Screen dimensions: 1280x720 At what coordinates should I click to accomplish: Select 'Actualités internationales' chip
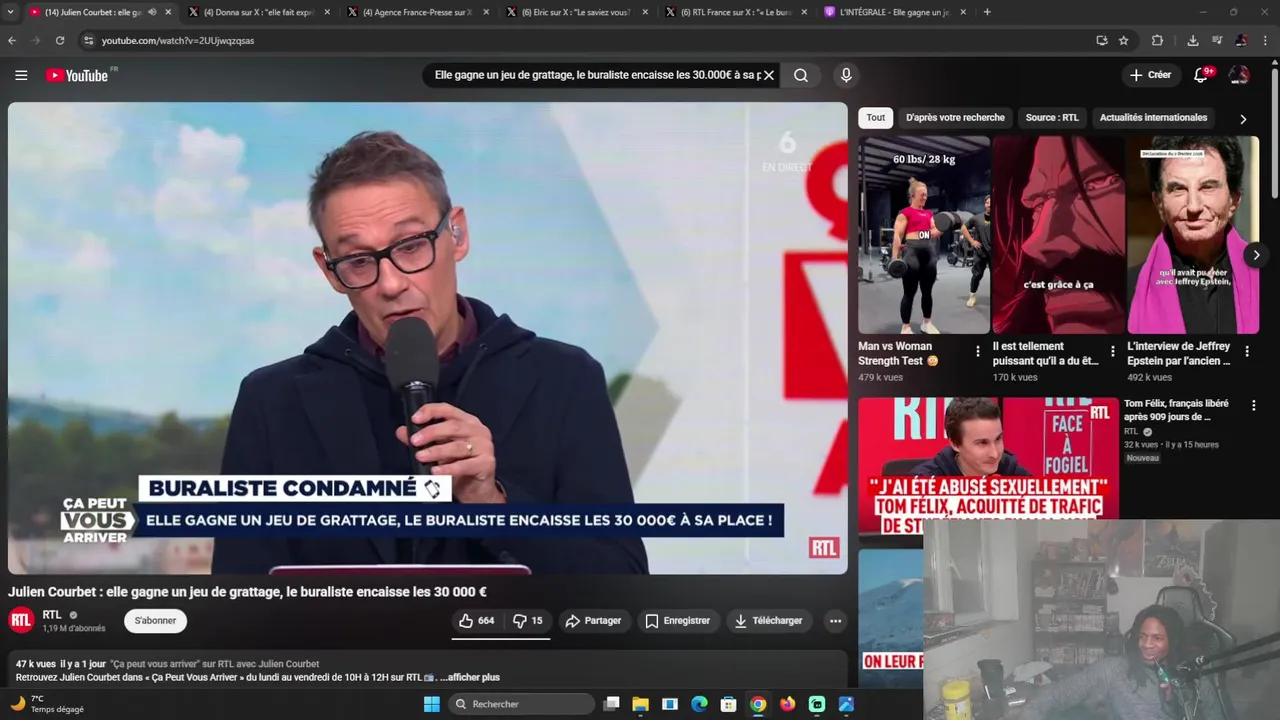tap(1153, 117)
